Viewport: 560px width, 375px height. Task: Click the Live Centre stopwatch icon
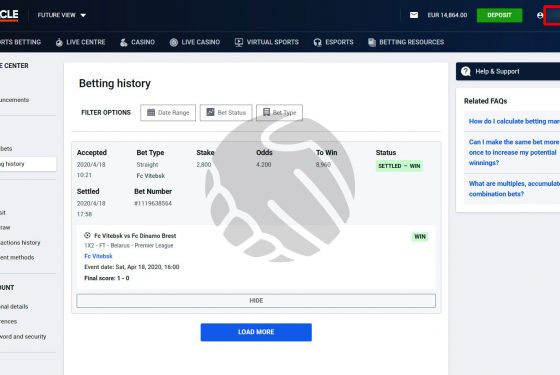coord(59,42)
